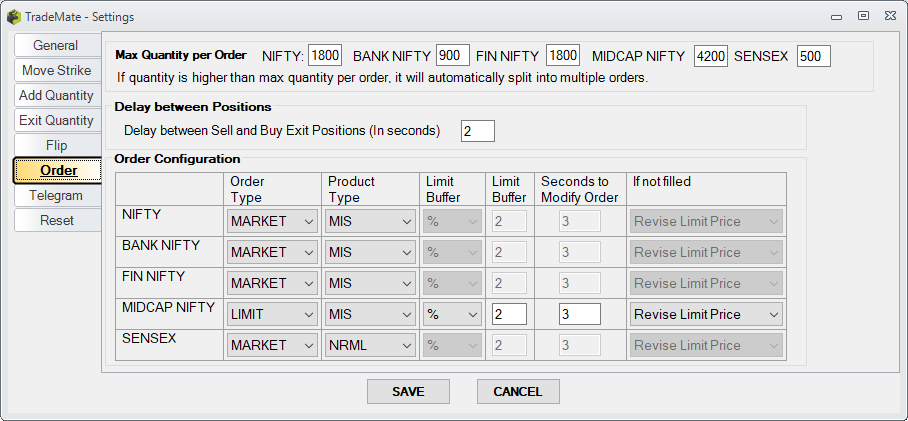Open NIFTY Product Type dropdown

pyautogui.click(x=370, y=221)
